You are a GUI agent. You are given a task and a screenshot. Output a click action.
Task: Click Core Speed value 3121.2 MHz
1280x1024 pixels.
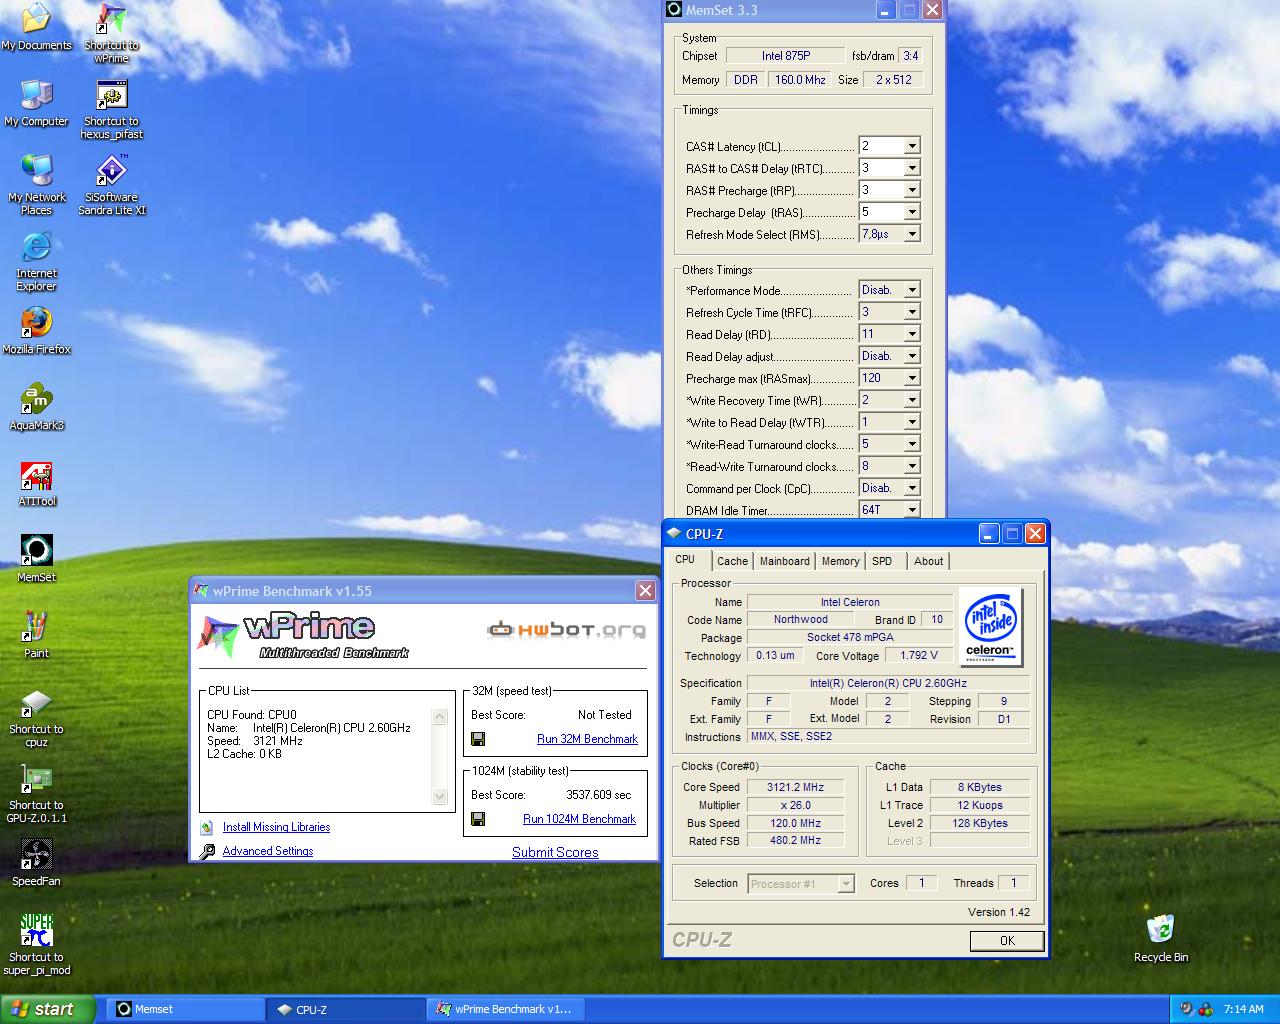(796, 787)
